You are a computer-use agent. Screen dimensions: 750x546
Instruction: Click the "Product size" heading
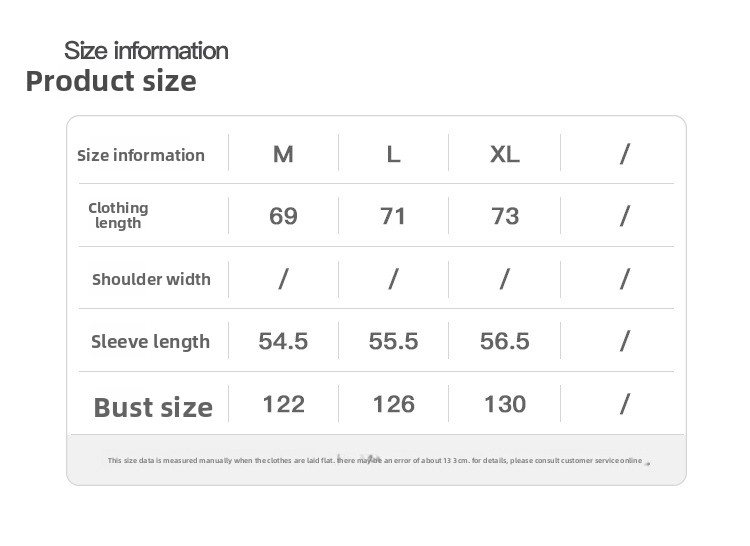[111, 81]
